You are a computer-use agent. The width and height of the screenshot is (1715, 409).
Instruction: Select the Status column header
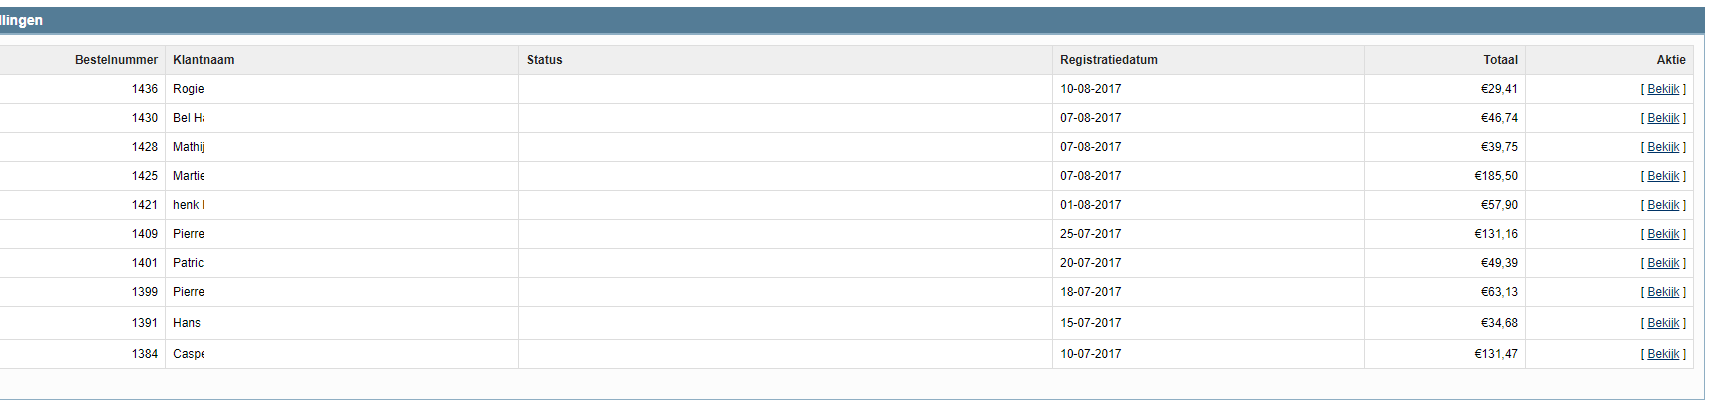(545, 60)
